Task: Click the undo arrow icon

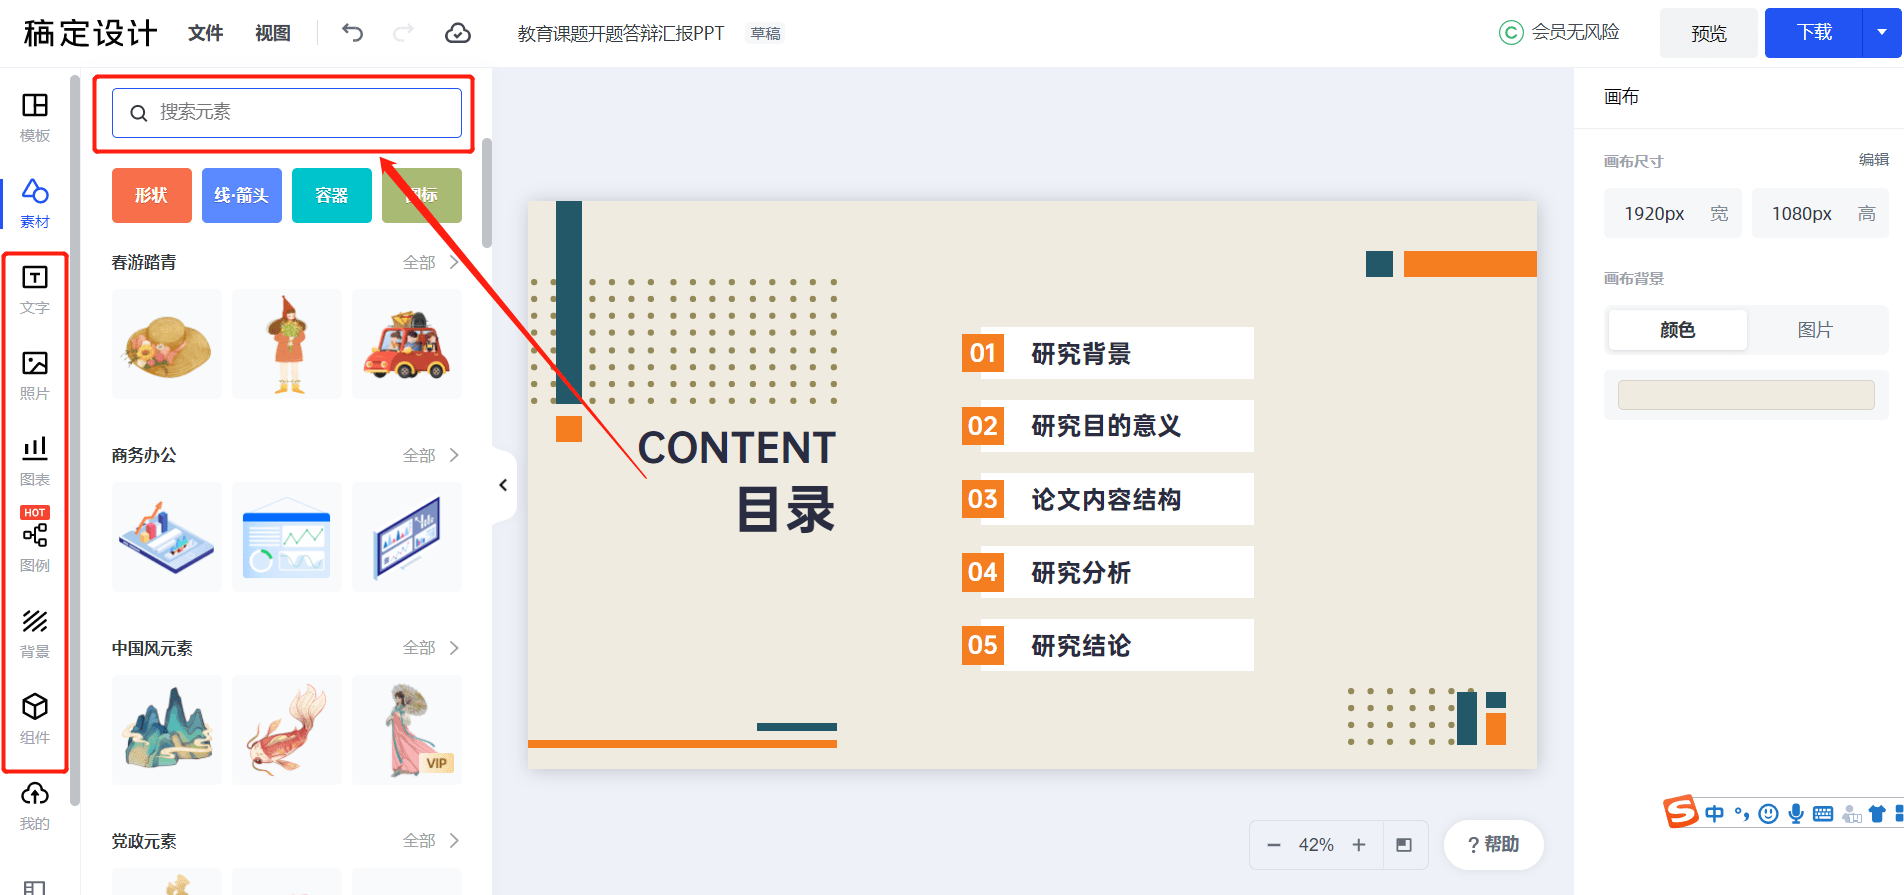Action: point(352,33)
